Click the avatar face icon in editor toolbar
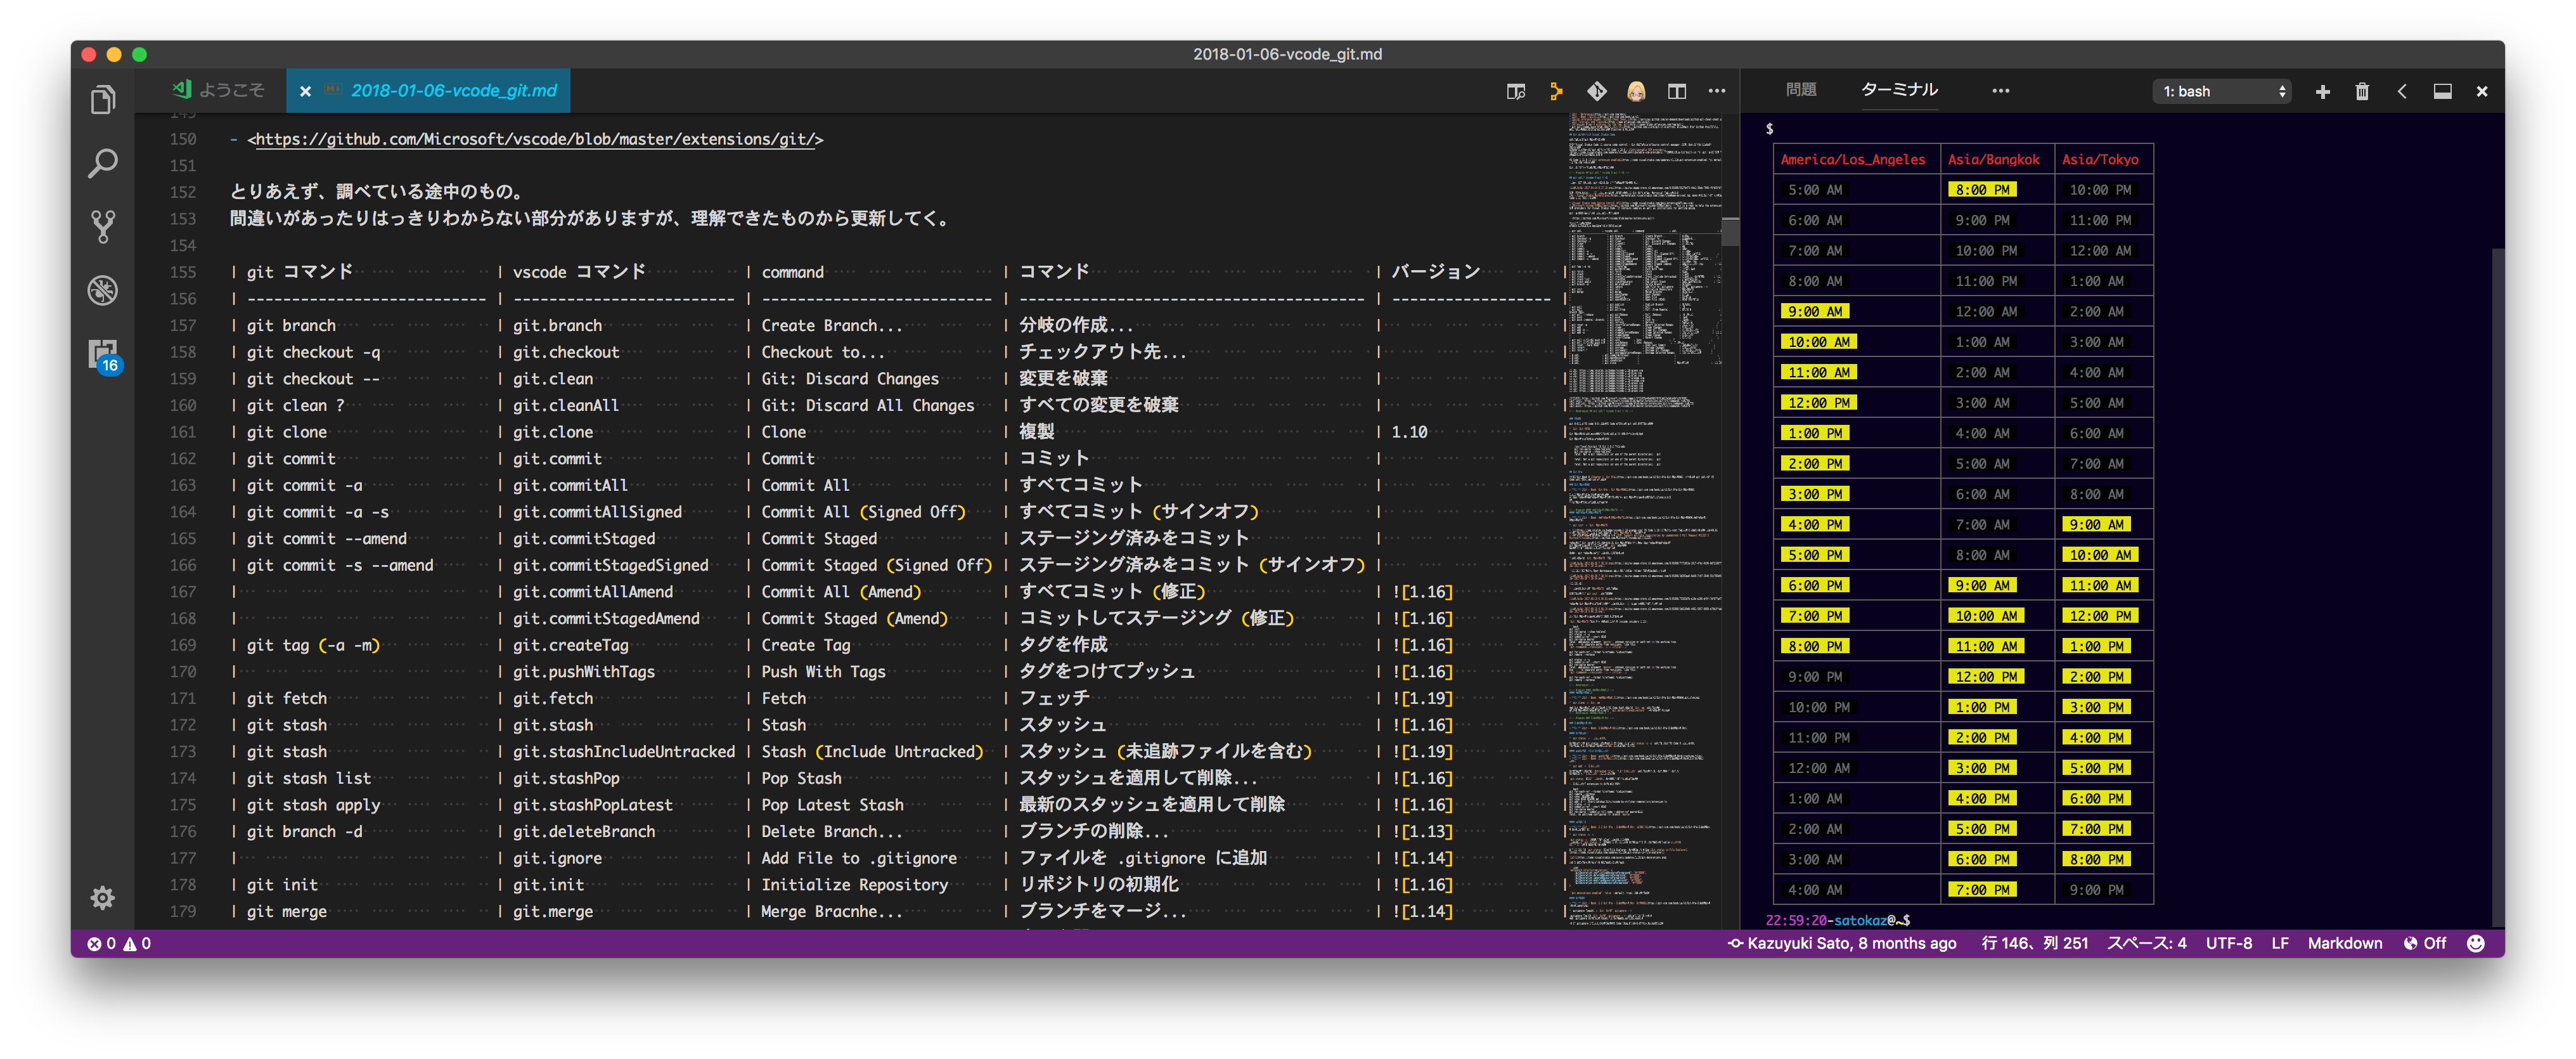Viewport: 2576px width, 1059px height. pos(1636,91)
